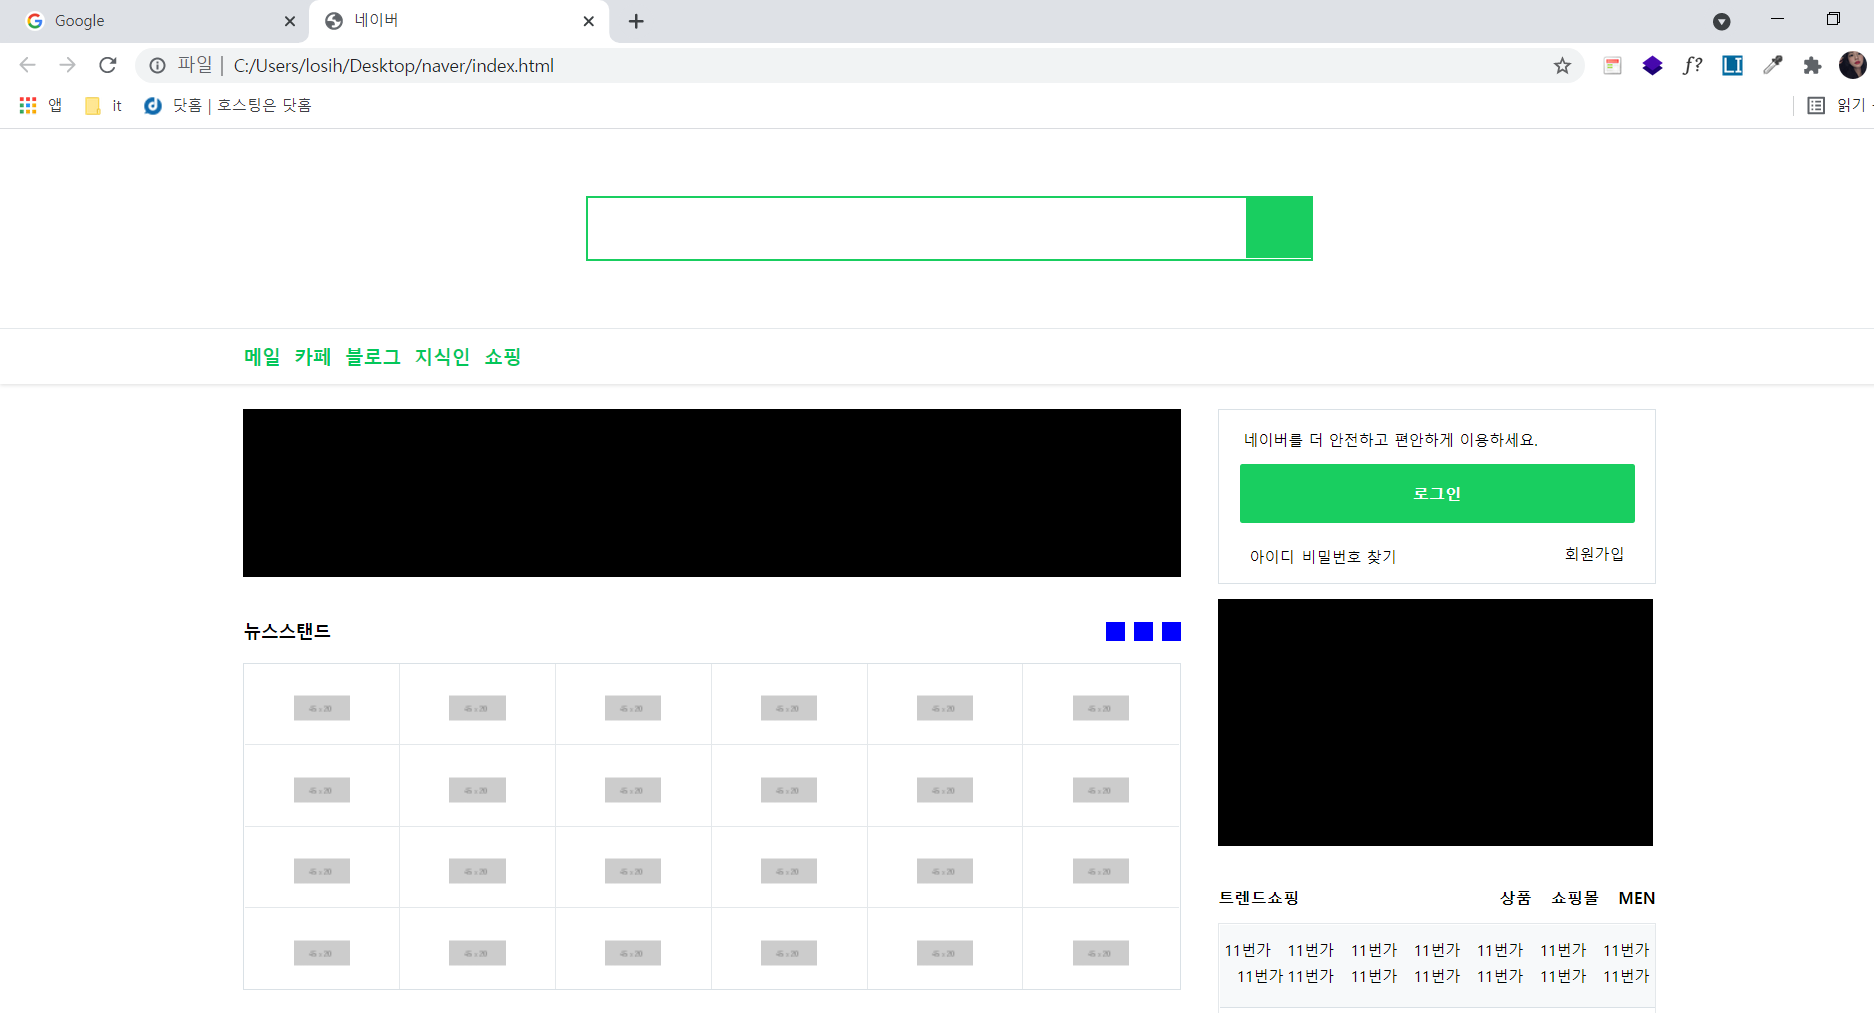Open the reading list icon
The image size is (1874, 1013).
(1816, 105)
